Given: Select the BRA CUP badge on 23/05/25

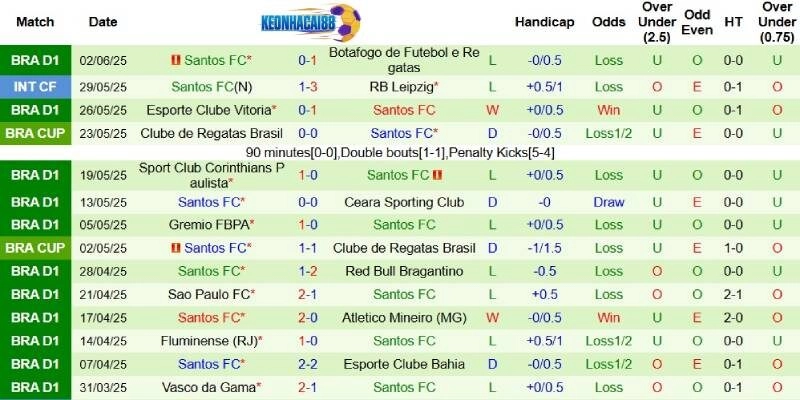Looking at the screenshot, I should (35, 134).
